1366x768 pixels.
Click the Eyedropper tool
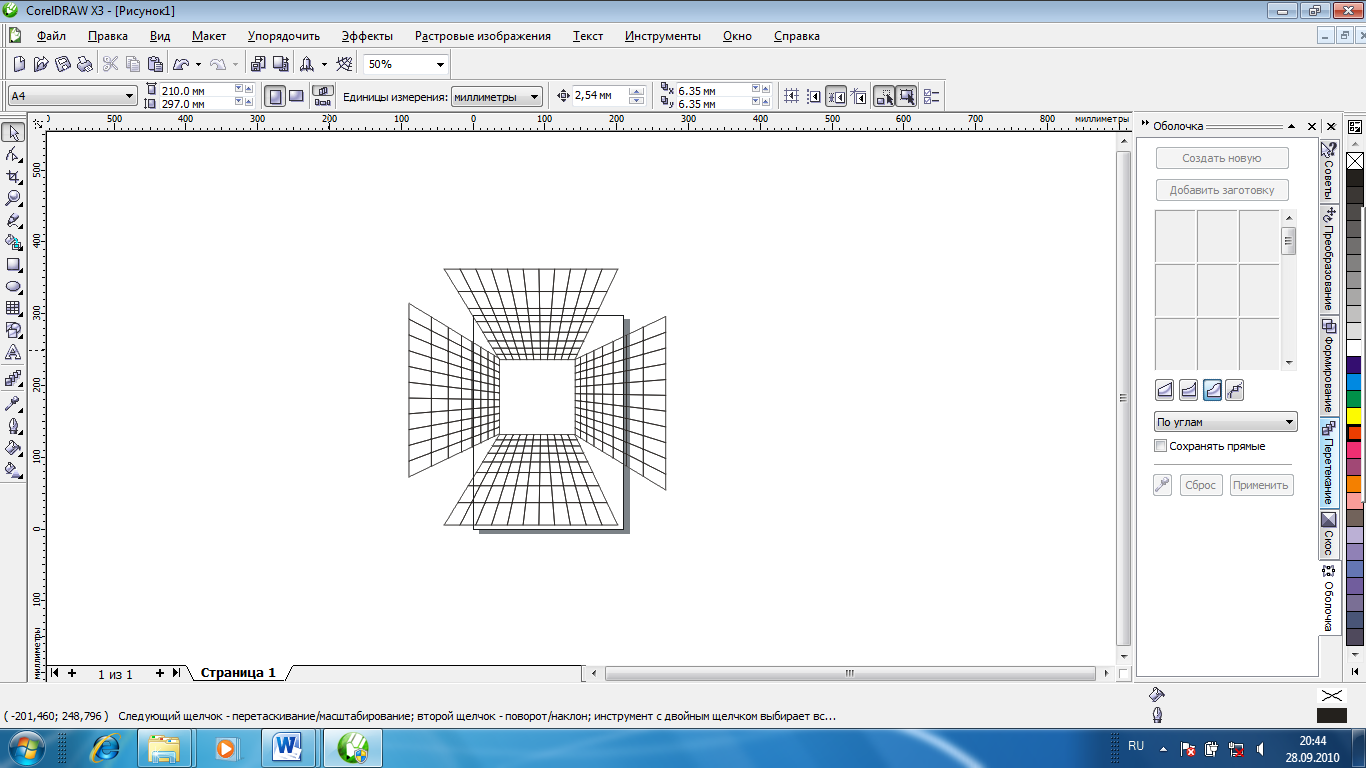click(x=14, y=403)
